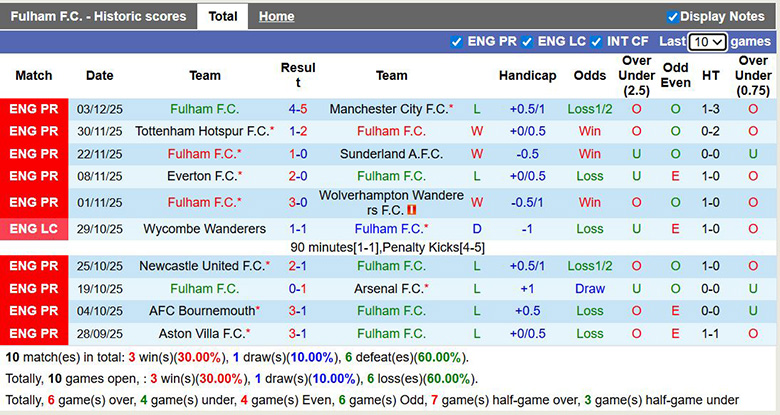The image size is (780, 415).
Task: Click the 4-5 score against Manchester City
Action: pos(298,109)
